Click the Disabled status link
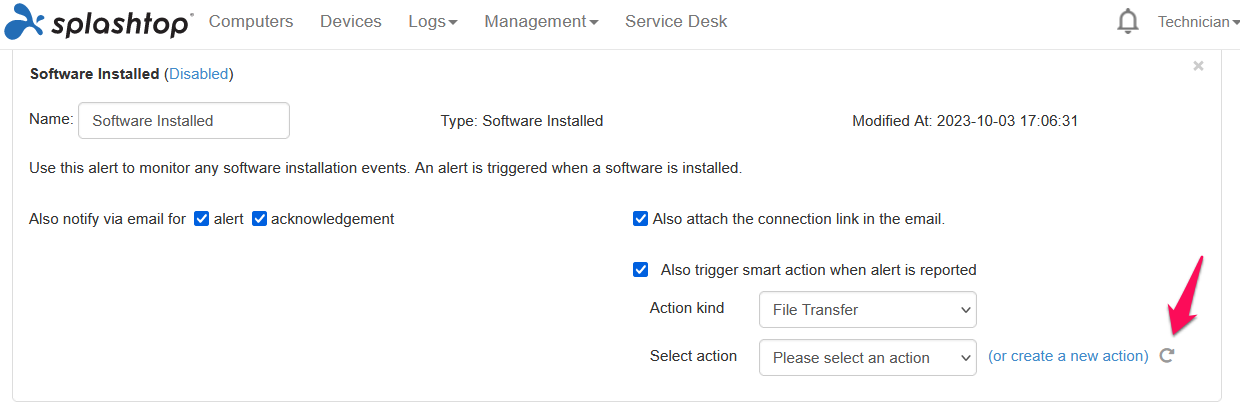The height and width of the screenshot is (412, 1240). pos(198,74)
